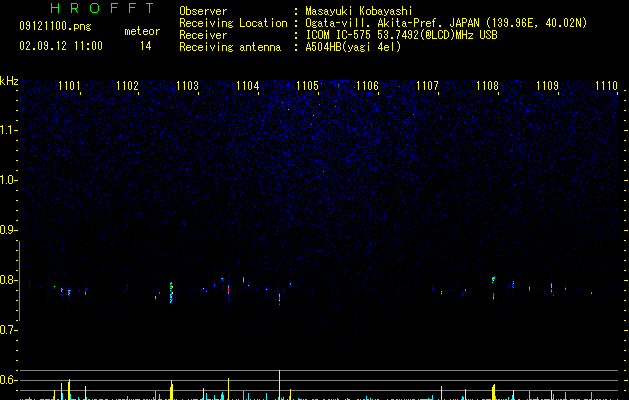Click time marker 1102
The image size is (629, 400).
(x=128, y=85)
